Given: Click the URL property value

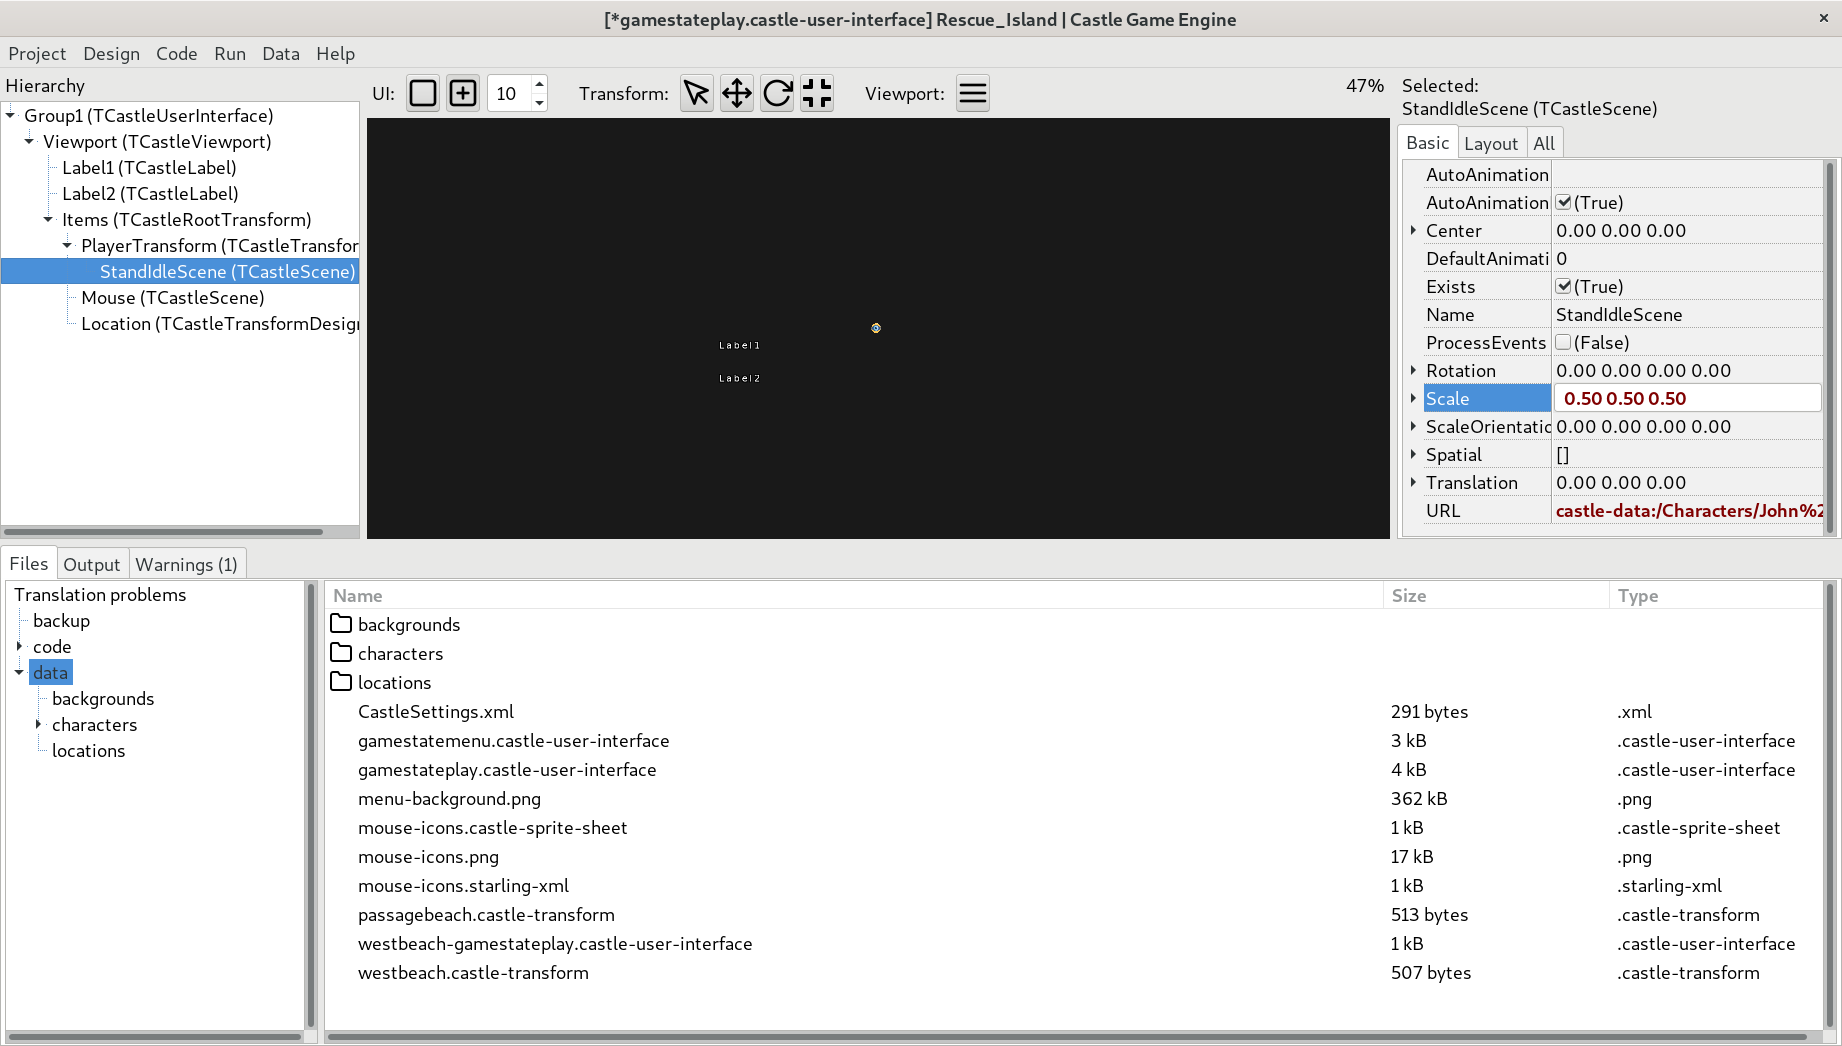Looking at the screenshot, I should coord(1688,510).
